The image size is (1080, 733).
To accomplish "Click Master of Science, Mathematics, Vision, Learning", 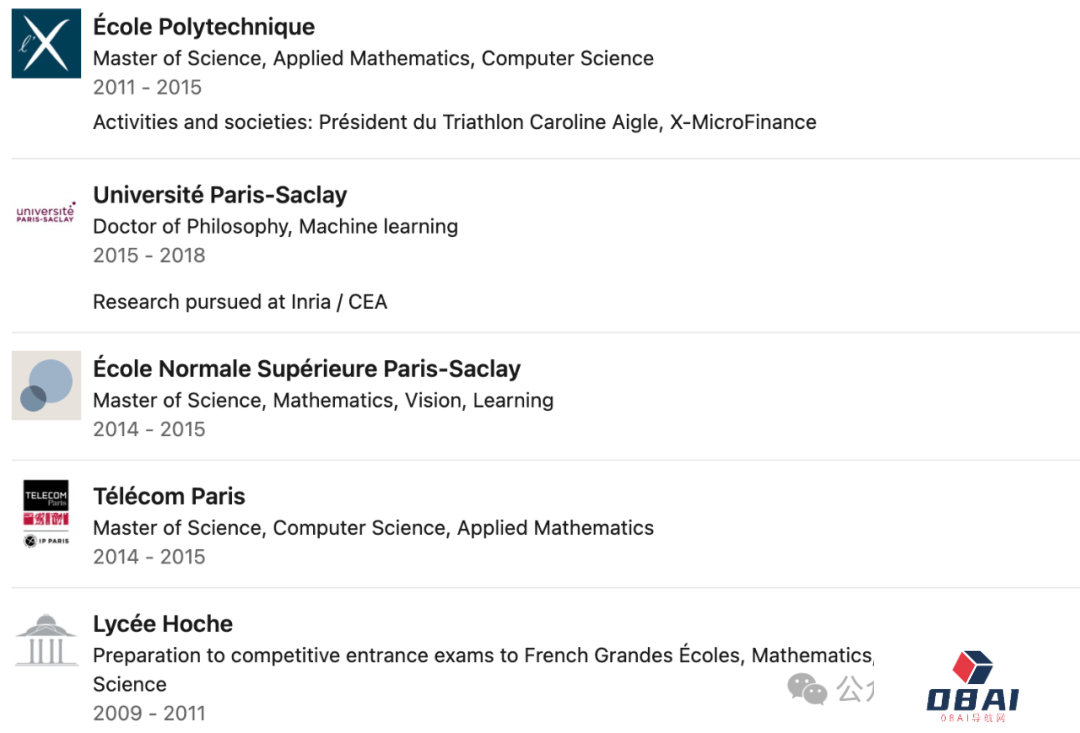I will (323, 401).
